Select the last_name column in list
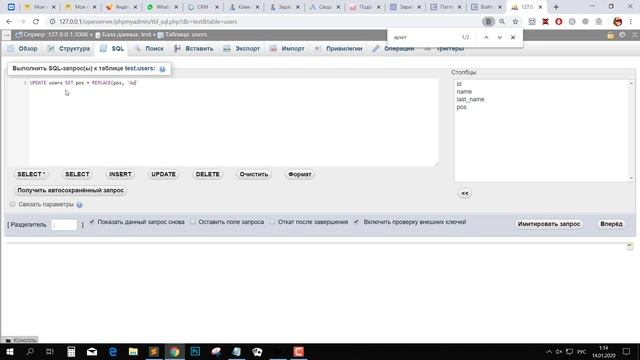Viewport: 640px width, 360px height. coord(470,99)
